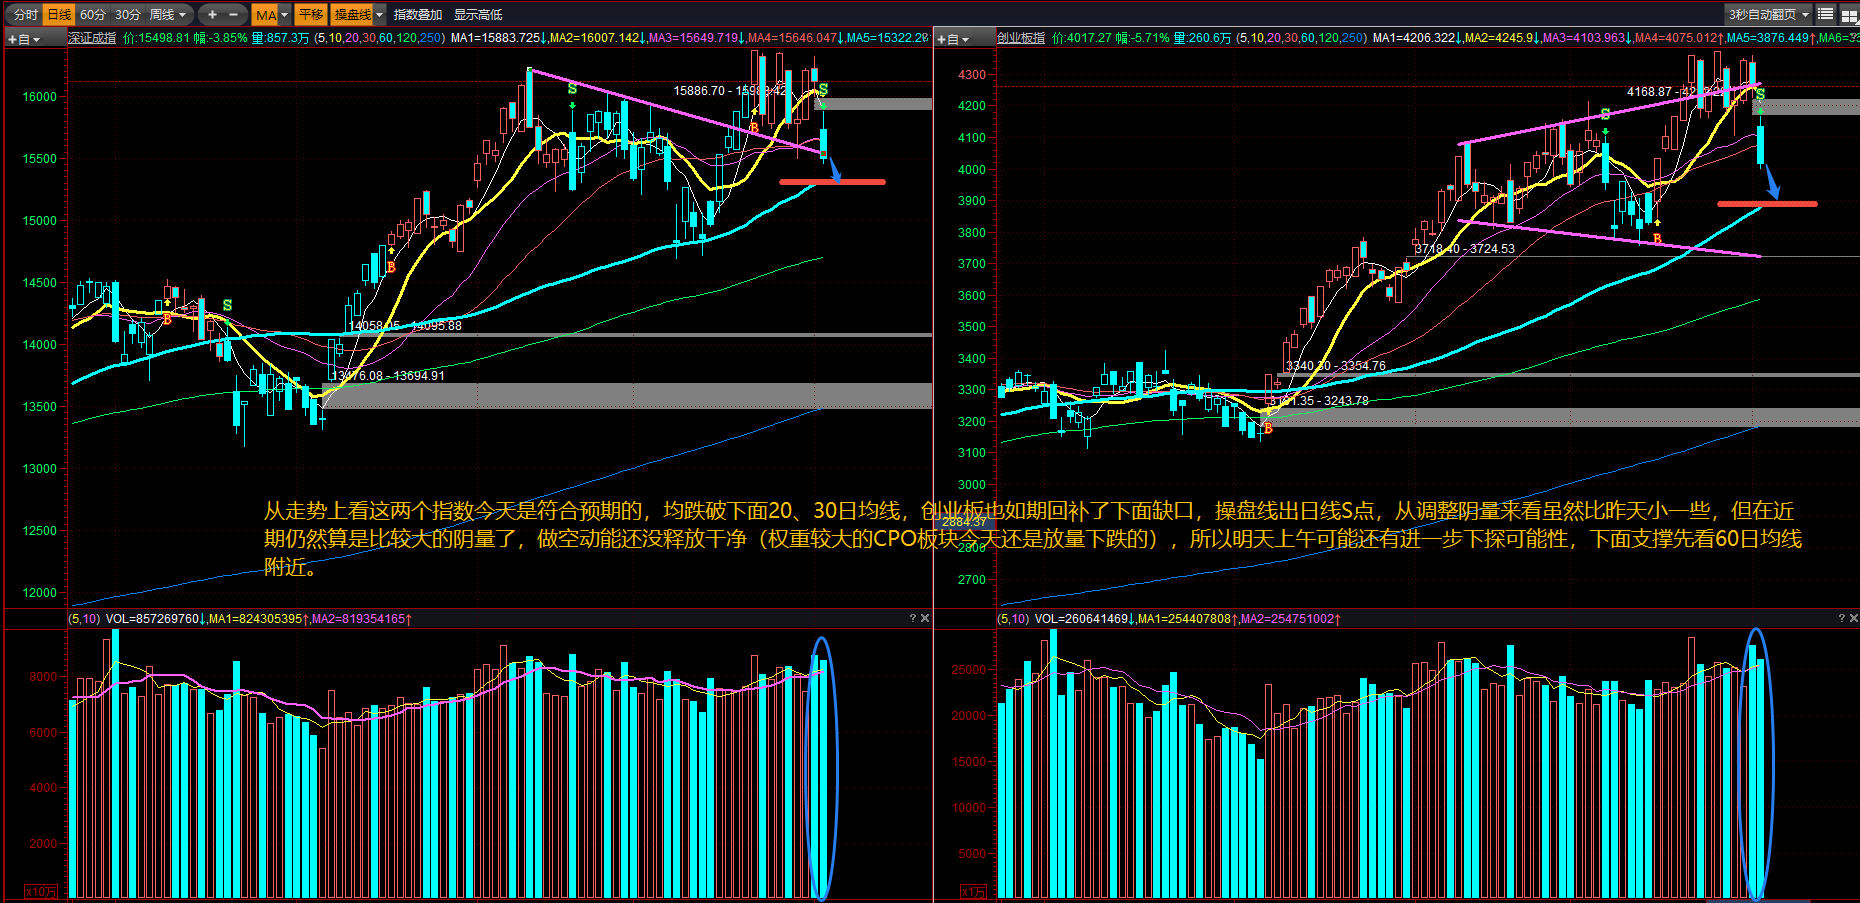Open the 创业板指 index name link
Viewport: 1860px width, 903px height.
click(x=1021, y=38)
